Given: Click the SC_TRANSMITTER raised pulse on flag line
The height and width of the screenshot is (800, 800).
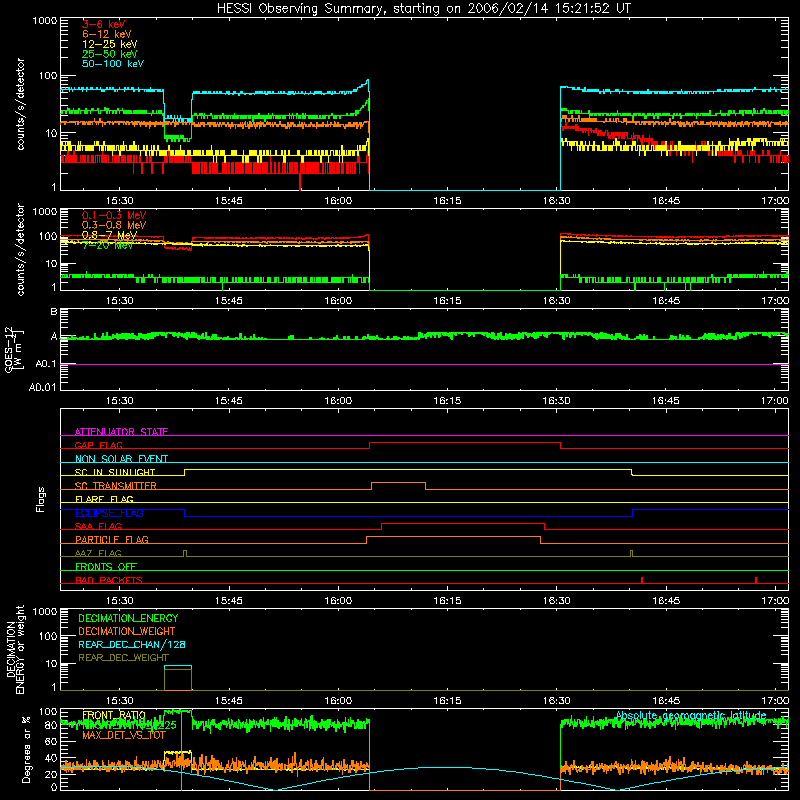Looking at the screenshot, I should (398, 483).
